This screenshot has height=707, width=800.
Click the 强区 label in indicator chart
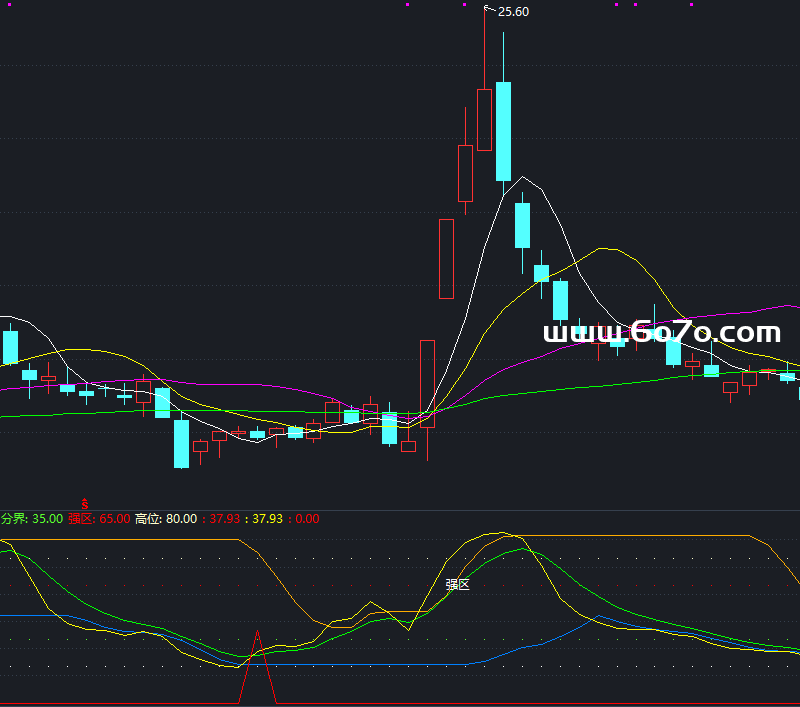pos(457,585)
